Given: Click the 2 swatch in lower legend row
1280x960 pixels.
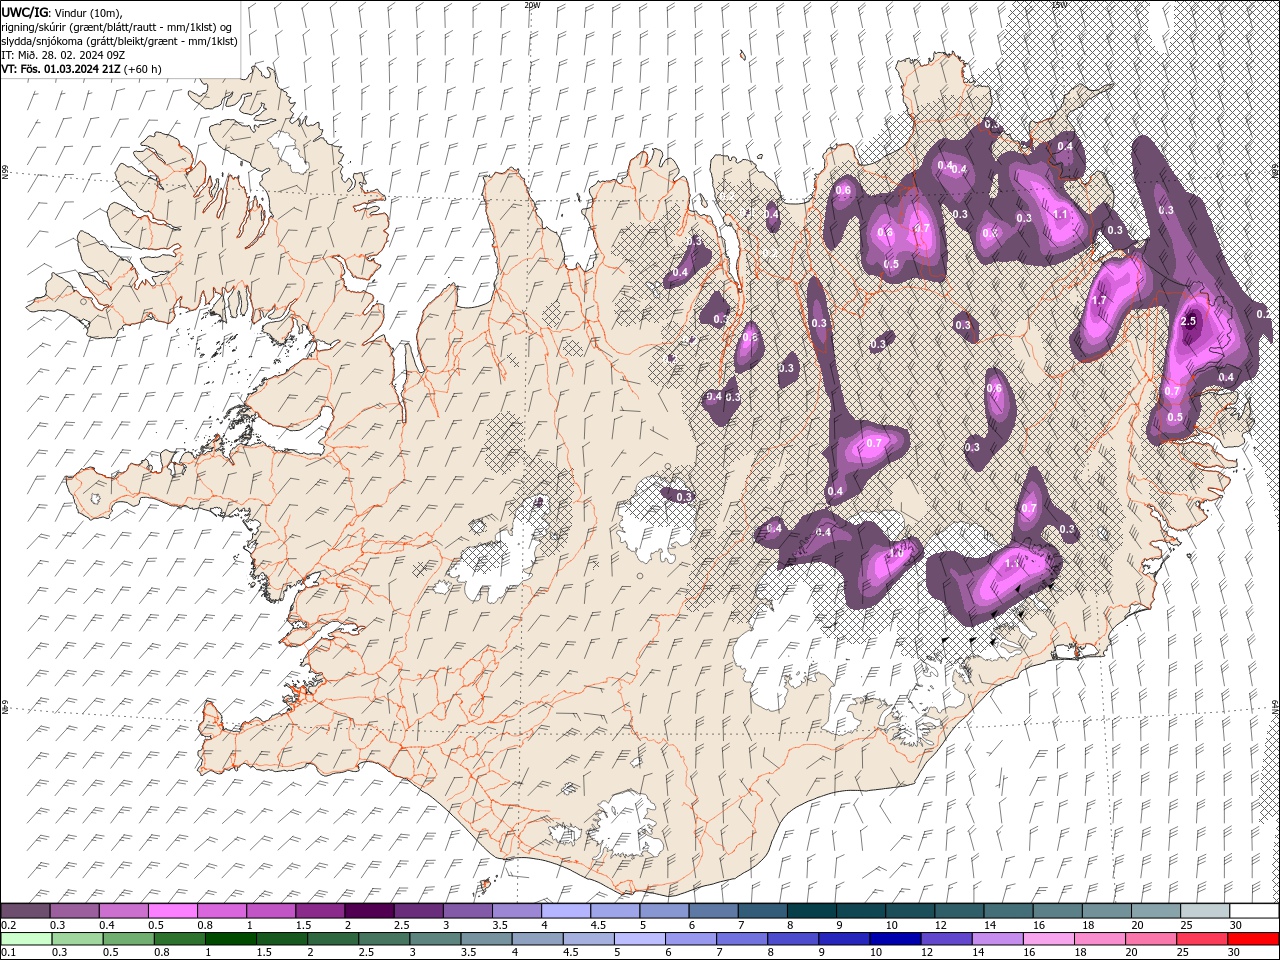Looking at the screenshot, I should [x=333, y=939].
